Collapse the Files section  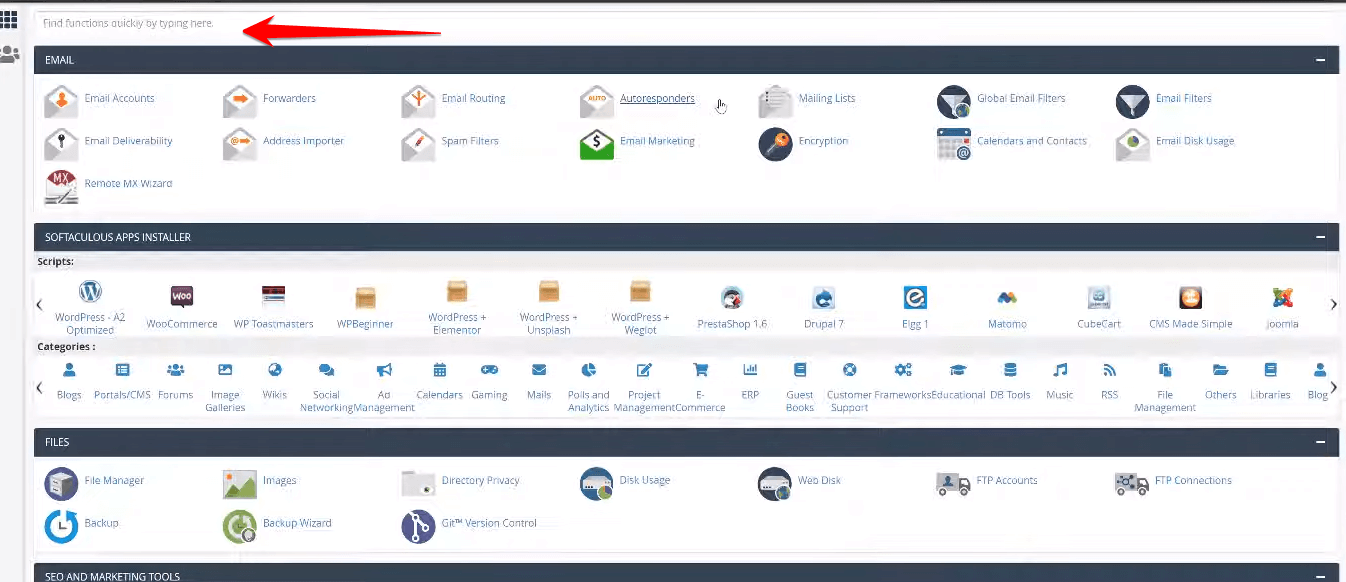coord(1321,442)
